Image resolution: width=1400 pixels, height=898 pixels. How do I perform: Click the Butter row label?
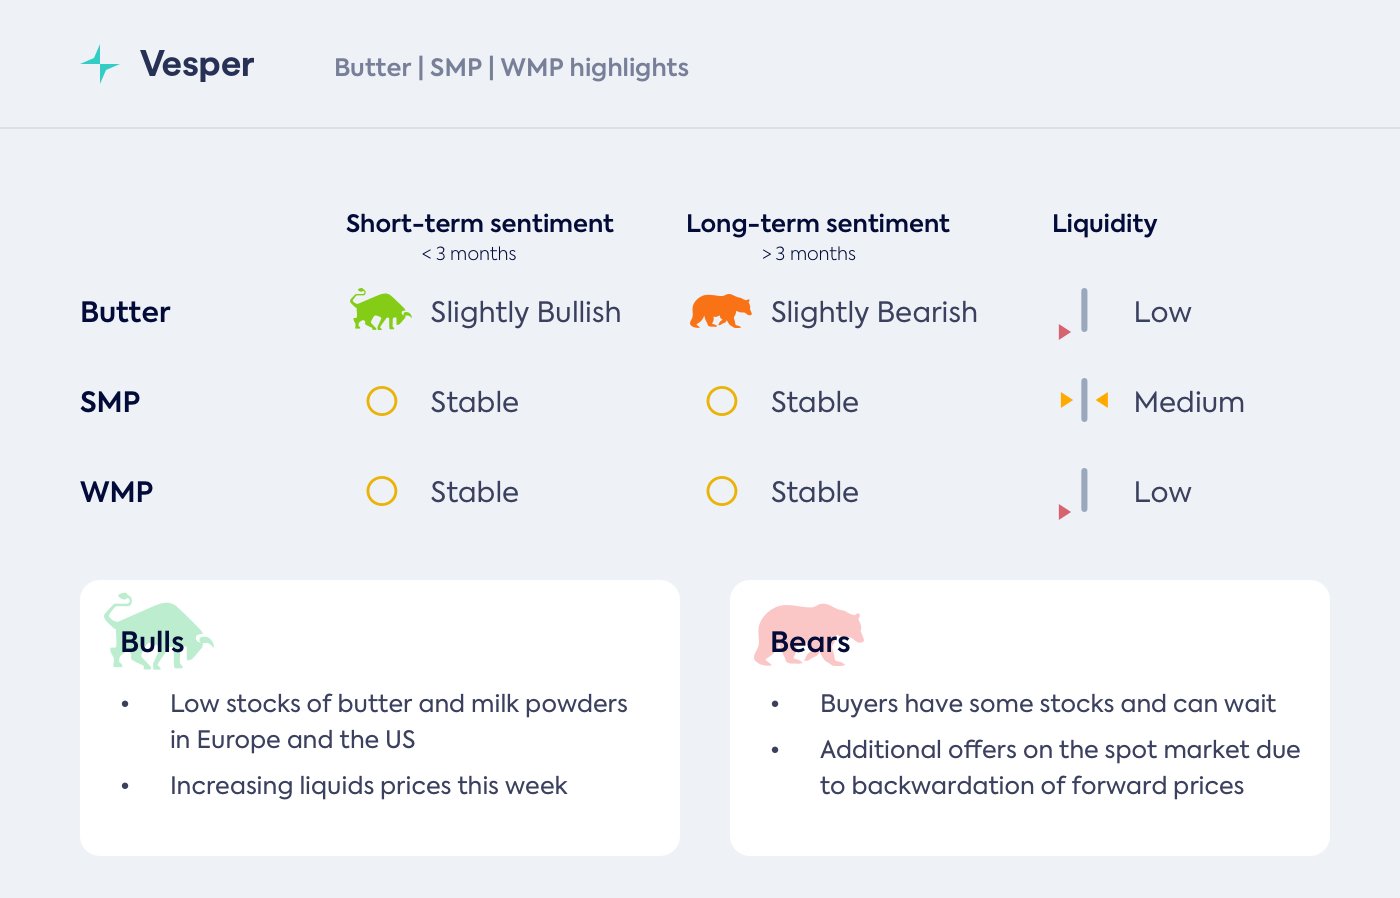click(x=125, y=312)
